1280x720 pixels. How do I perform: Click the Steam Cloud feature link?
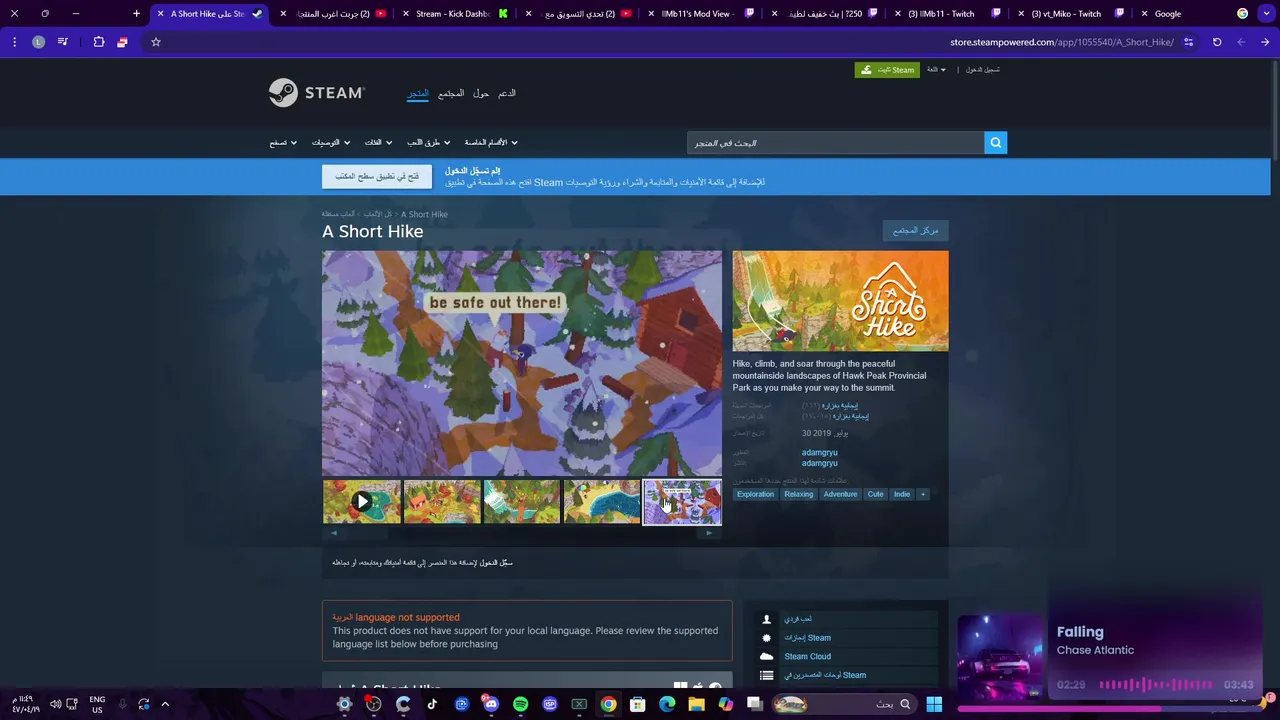pyautogui.click(x=807, y=657)
